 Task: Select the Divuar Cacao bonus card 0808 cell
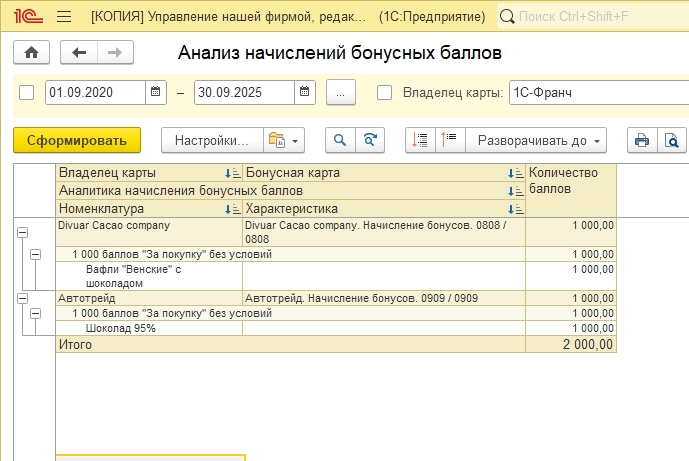(384, 232)
